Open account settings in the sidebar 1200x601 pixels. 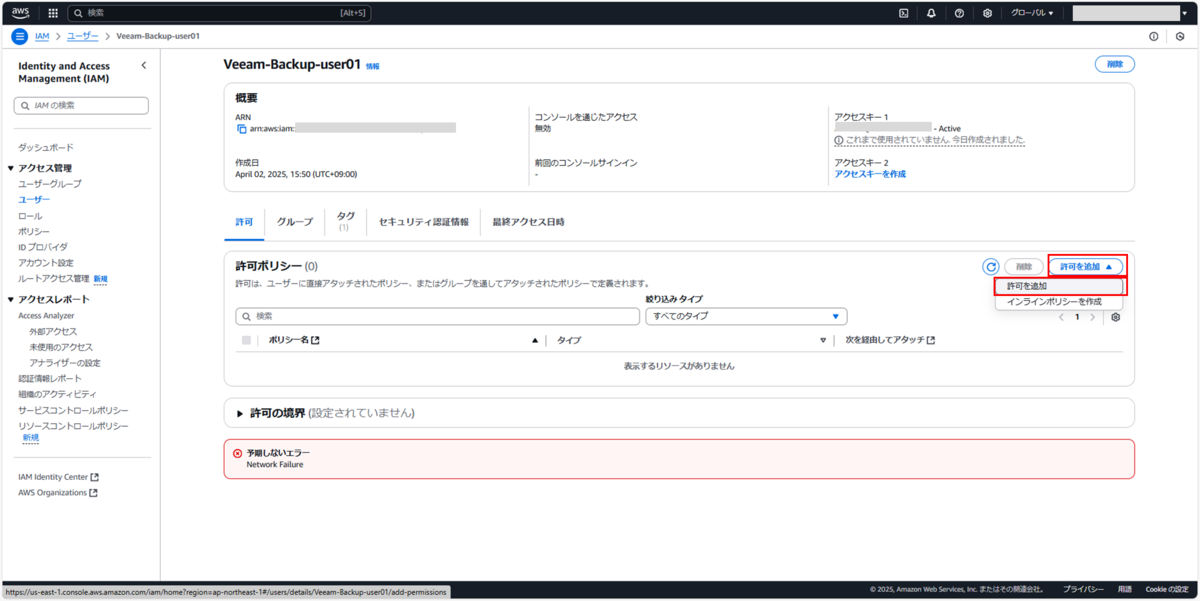[x=46, y=263]
